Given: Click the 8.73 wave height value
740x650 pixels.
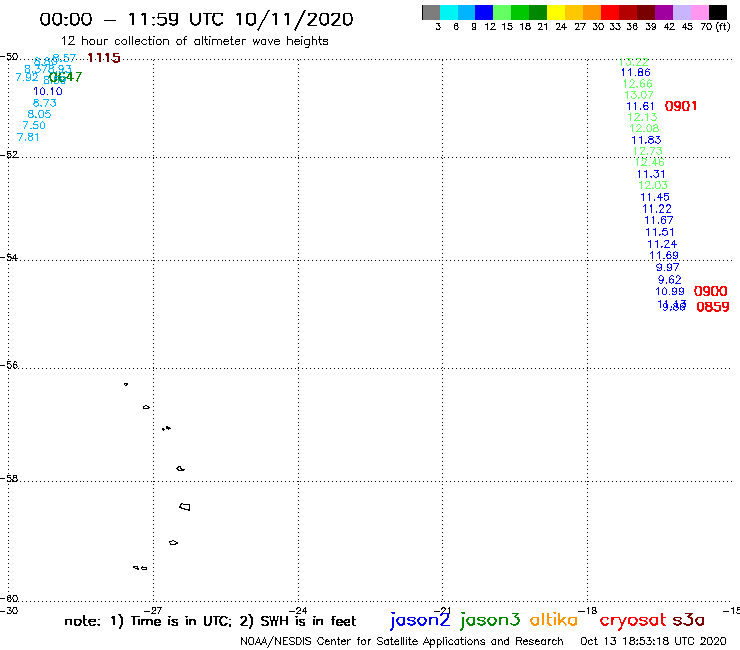Looking at the screenshot, I should click(44, 103).
